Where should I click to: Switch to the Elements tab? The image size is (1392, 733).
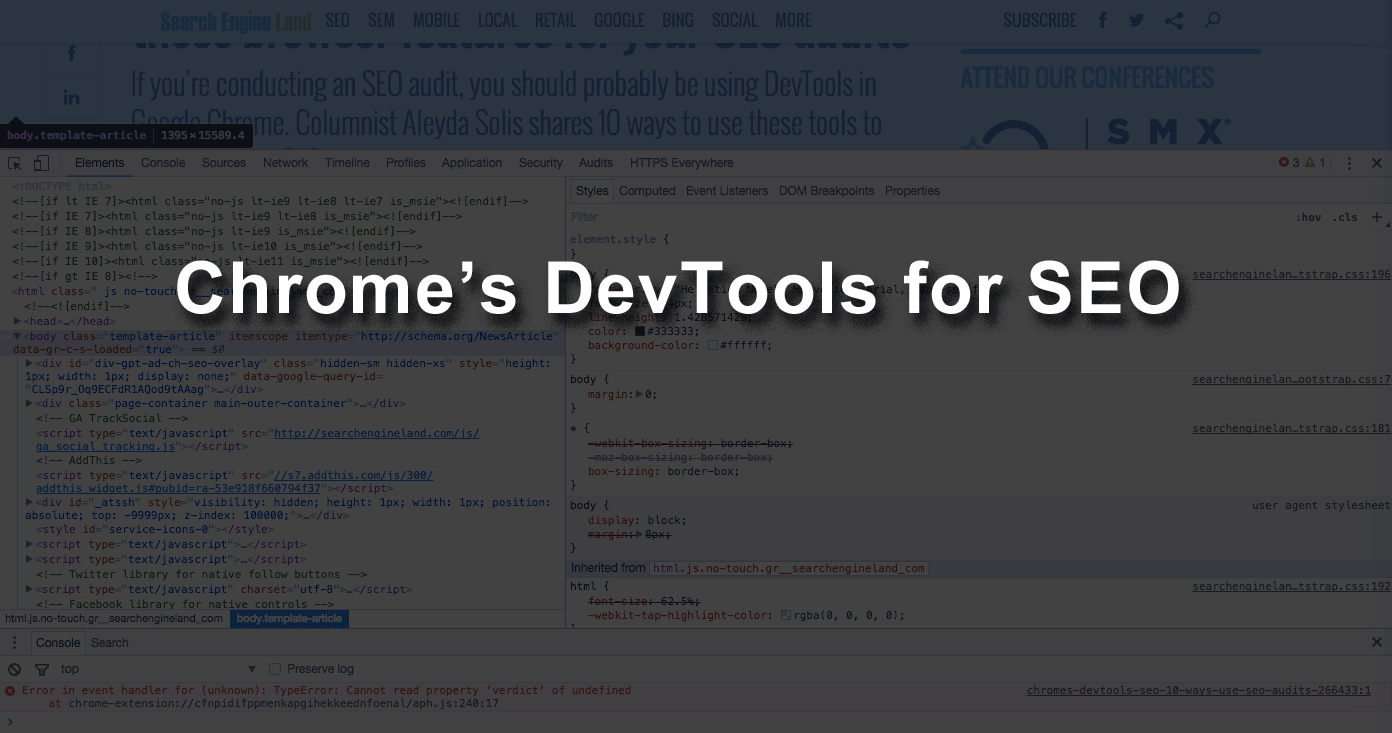[x=100, y=163]
